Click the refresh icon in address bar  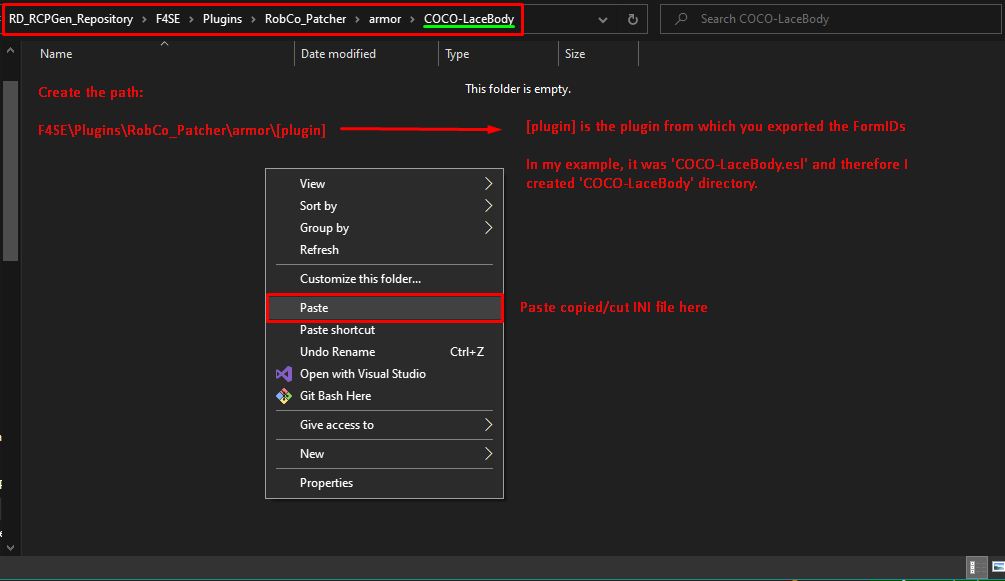point(632,19)
